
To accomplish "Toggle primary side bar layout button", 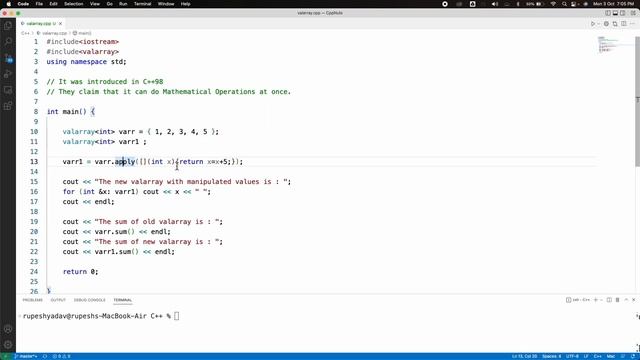I will [608, 13].
